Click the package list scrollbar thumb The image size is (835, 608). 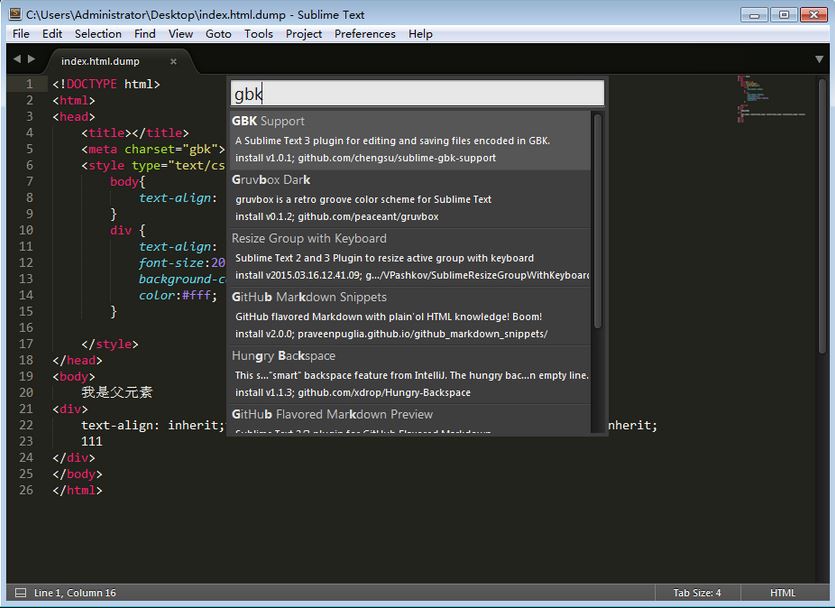(597, 221)
